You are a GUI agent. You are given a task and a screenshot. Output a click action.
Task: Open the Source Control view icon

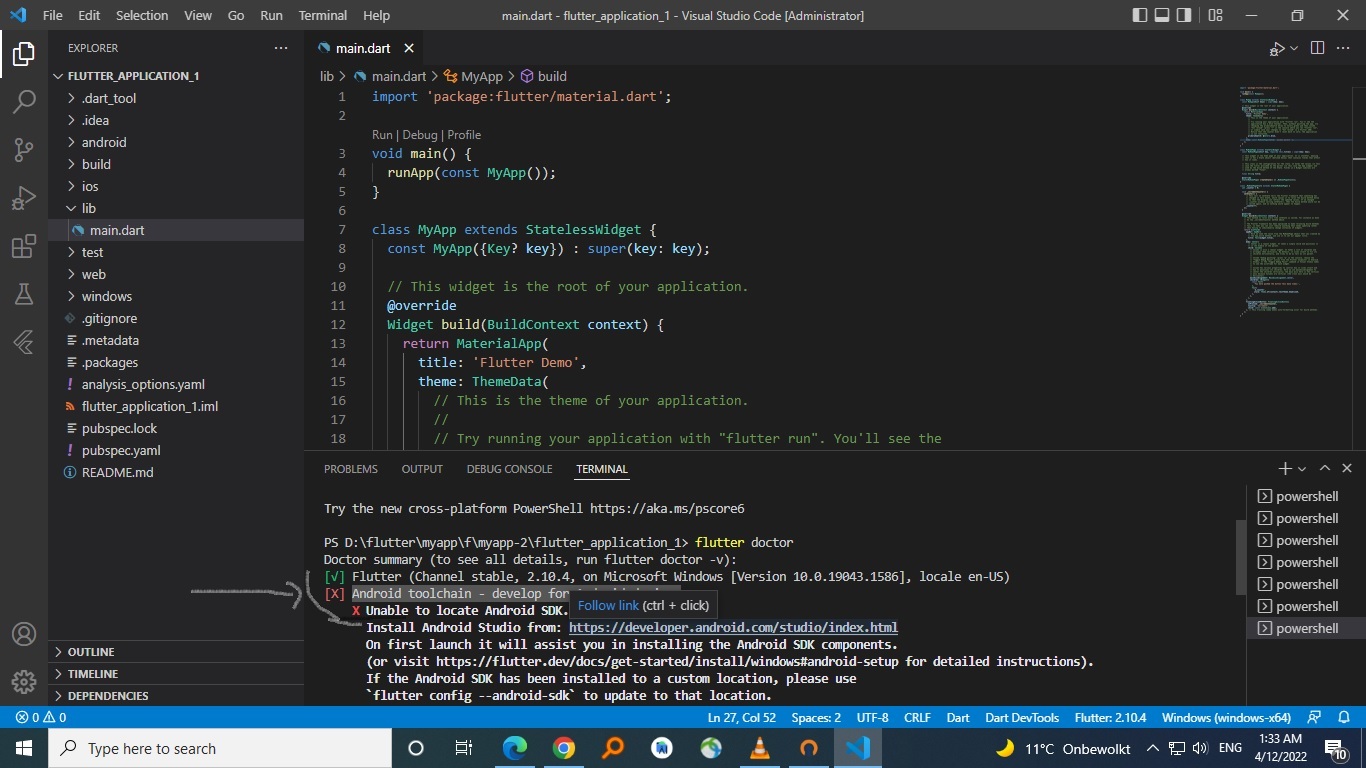24,150
